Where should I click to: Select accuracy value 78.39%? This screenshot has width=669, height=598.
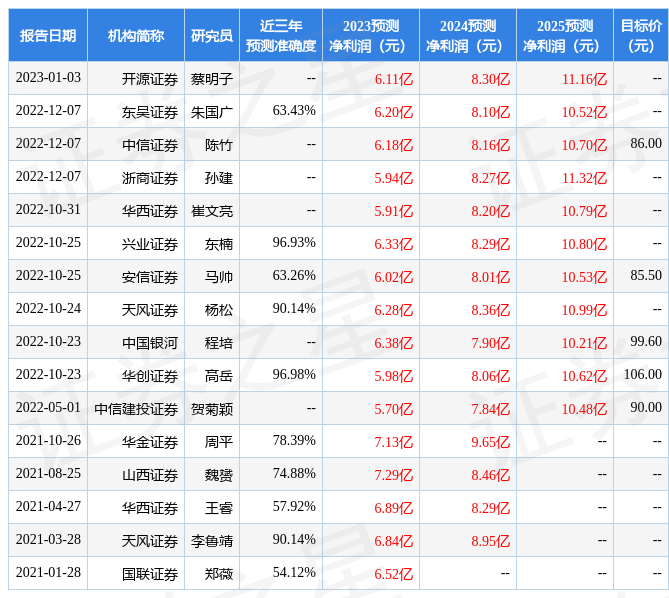(294, 440)
